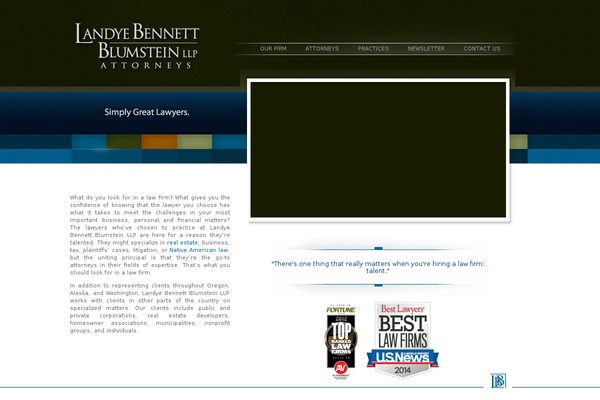
Task: Click the Fortune Top Ranked Law Firms badge
Action: [341, 342]
